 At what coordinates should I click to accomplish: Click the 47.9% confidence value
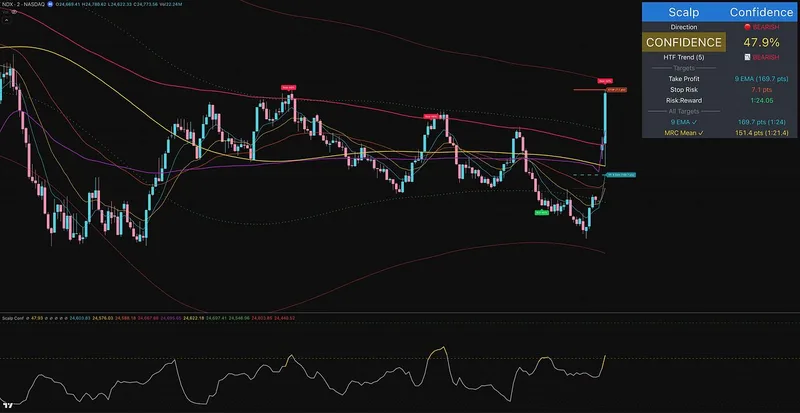pyautogui.click(x=761, y=42)
